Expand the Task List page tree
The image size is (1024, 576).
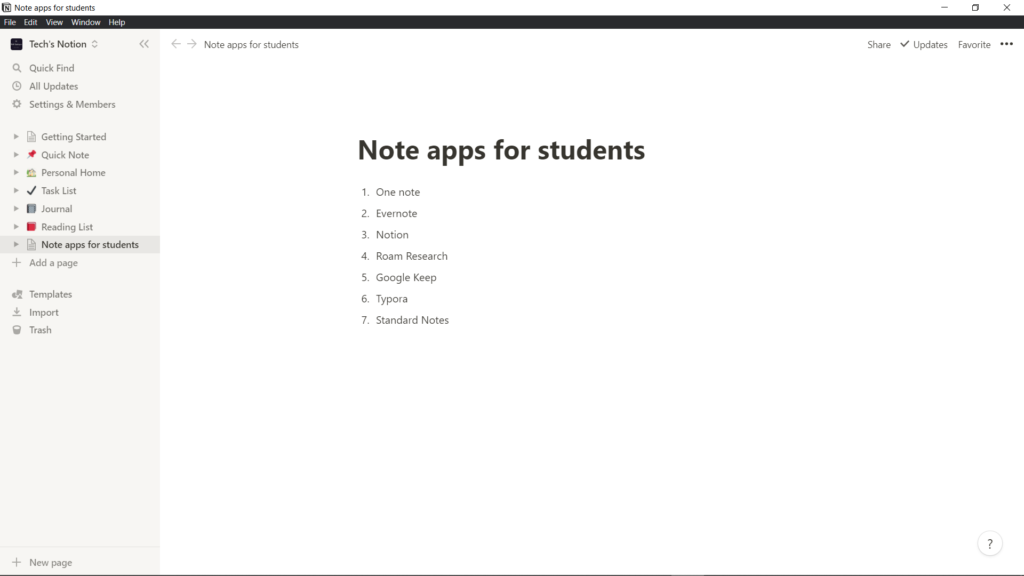(16, 191)
